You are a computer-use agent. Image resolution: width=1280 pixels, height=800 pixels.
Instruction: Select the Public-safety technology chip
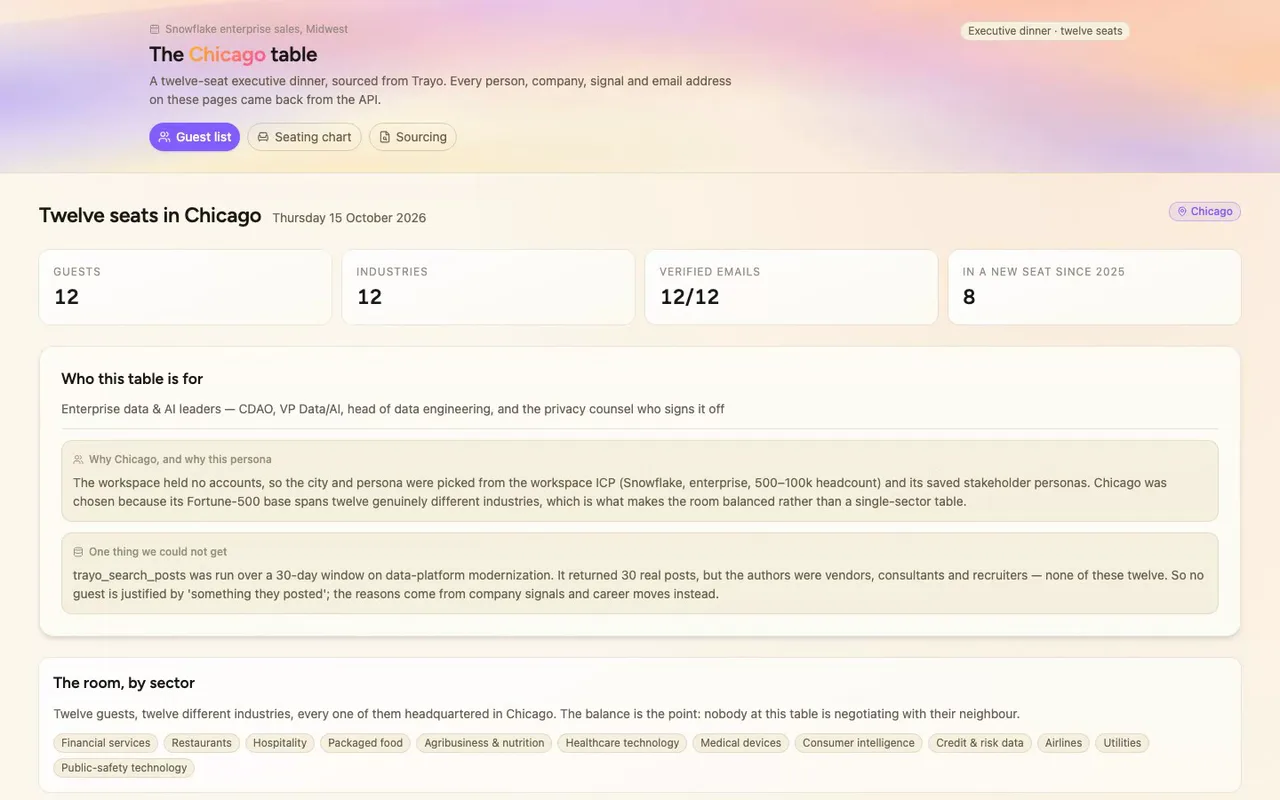coord(124,768)
